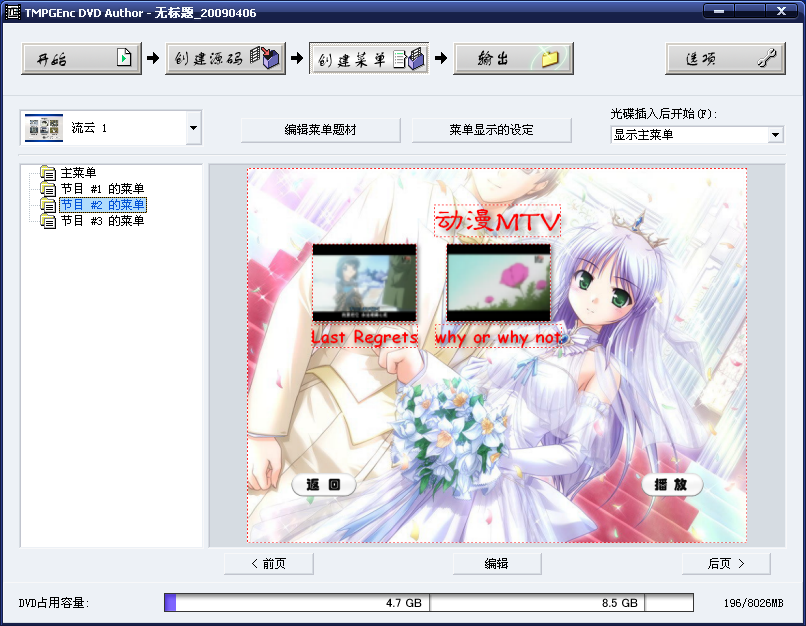
Task: Select the 动漫MTV title text
Action: pos(497,221)
